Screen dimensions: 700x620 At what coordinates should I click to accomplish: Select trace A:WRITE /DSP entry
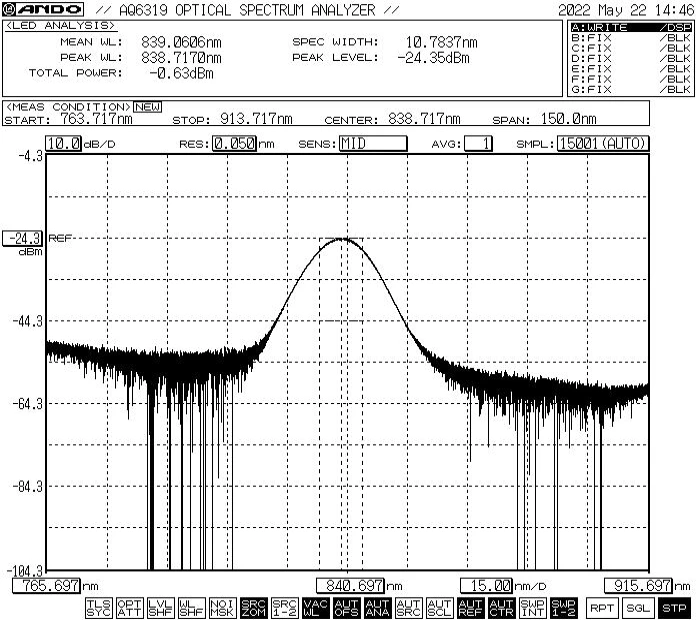(x=631, y=27)
